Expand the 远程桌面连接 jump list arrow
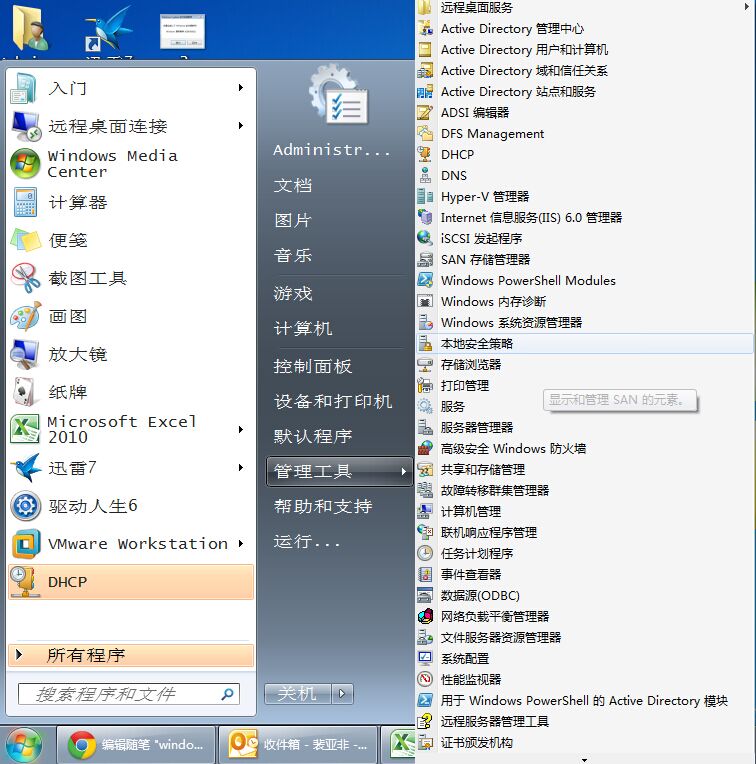The height and width of the screenshot is (764, 756). (241, 126)
